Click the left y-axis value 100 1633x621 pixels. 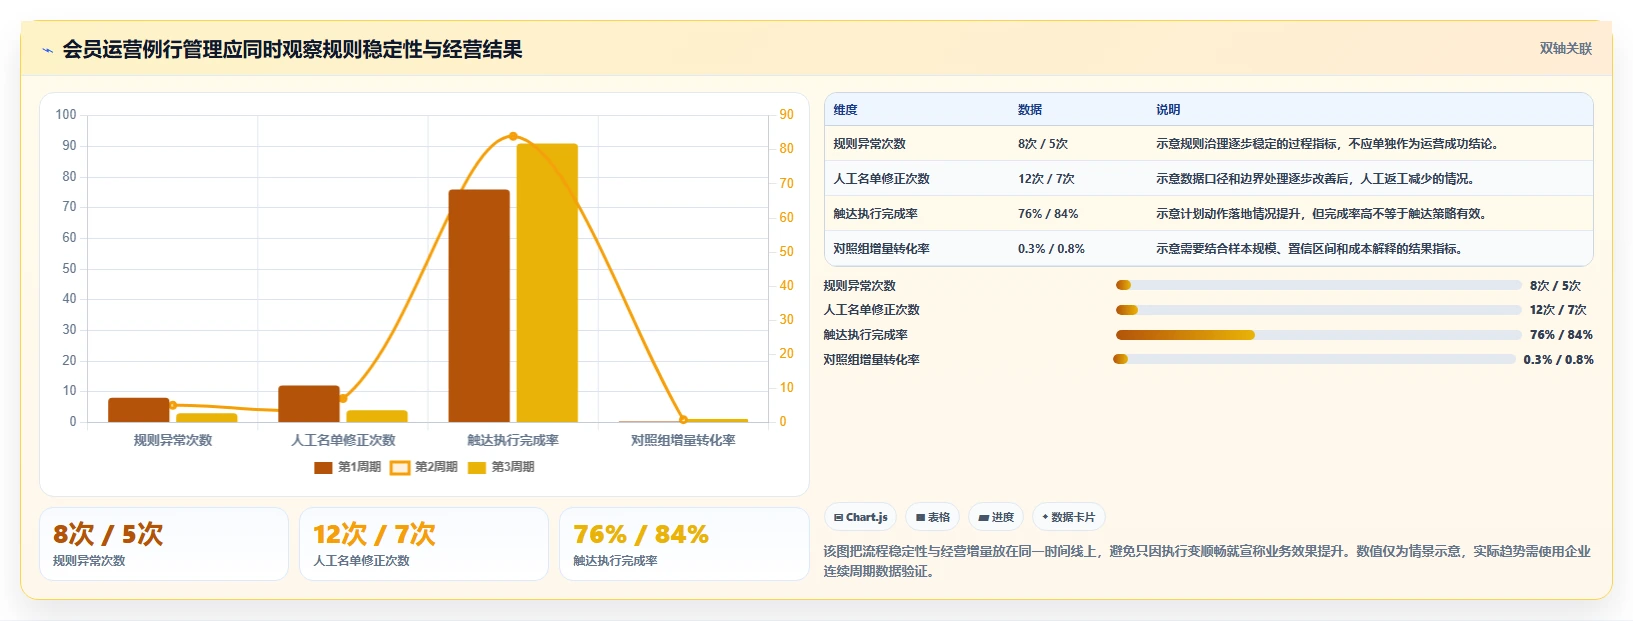(x=66, y=115)
